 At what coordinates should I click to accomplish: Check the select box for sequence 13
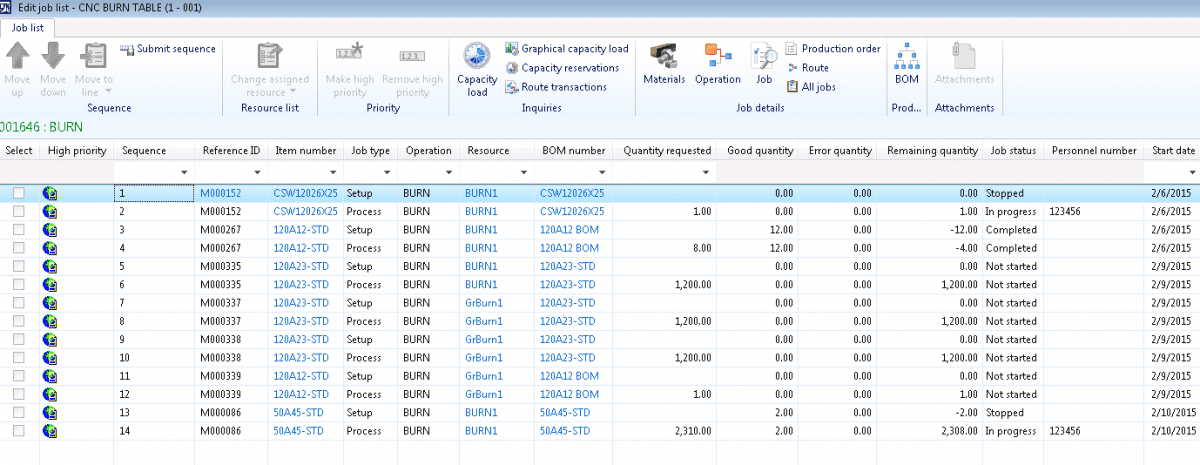[18, 412]
